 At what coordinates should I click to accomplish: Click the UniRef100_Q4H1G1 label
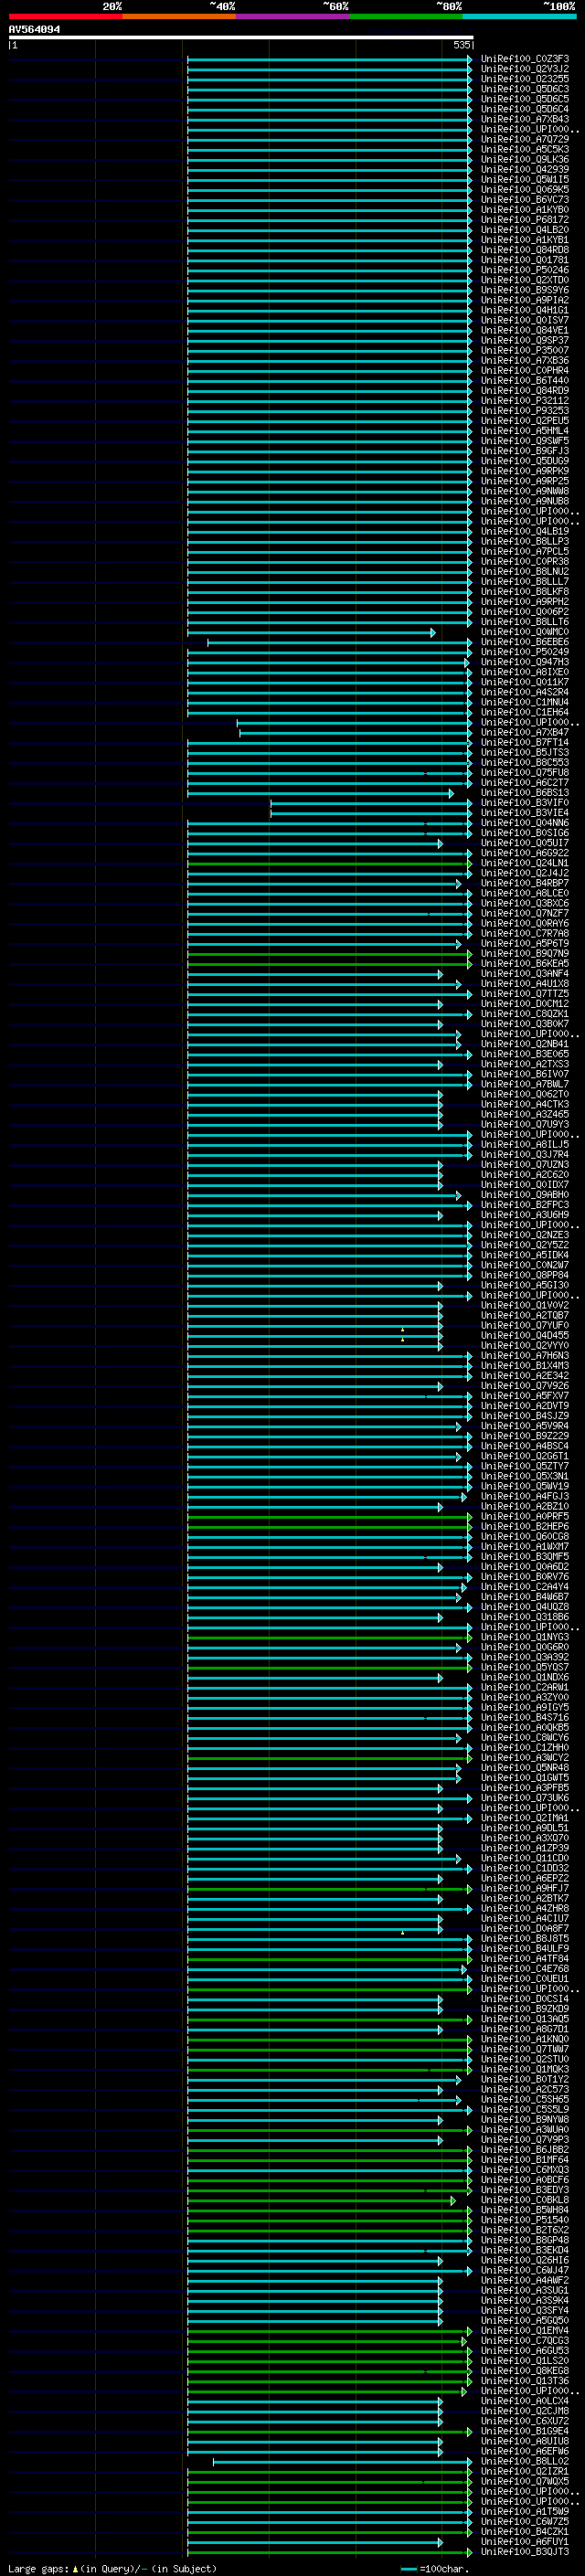(x=525, y=310)
